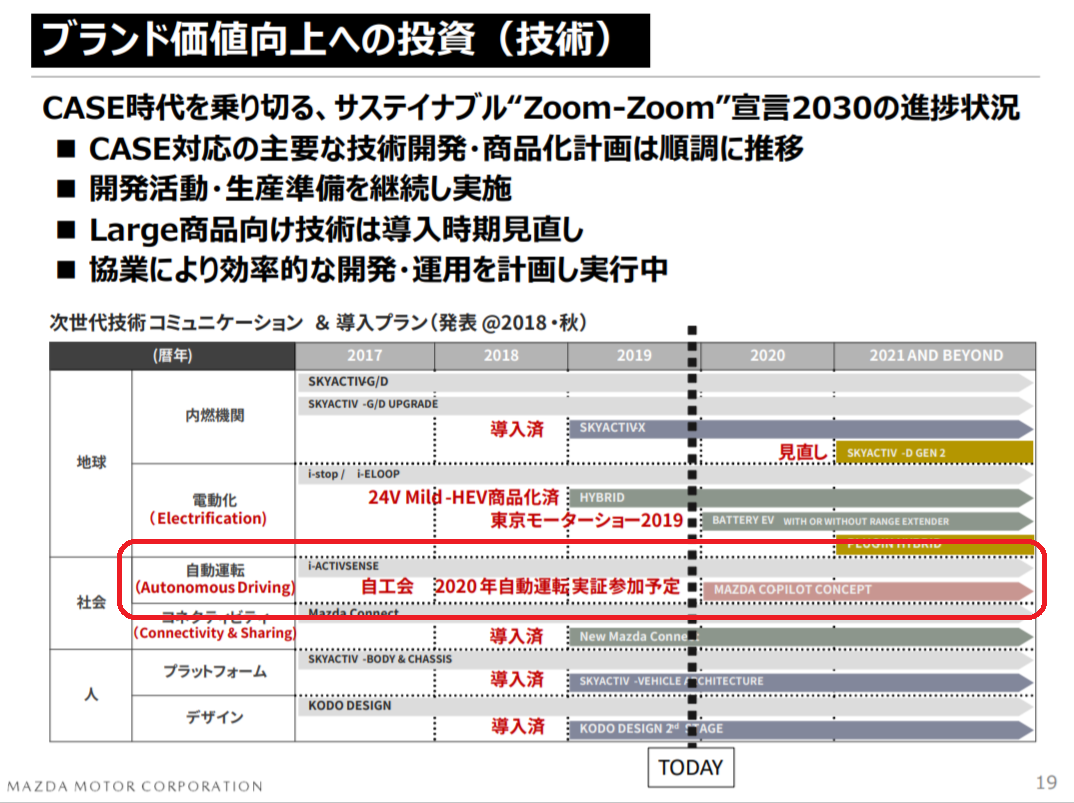Click the SKYACTIV-G/D UPGRADE timeline bar
The width and height of the screenshot is (1074, 803).
click(x=665, y=404)
